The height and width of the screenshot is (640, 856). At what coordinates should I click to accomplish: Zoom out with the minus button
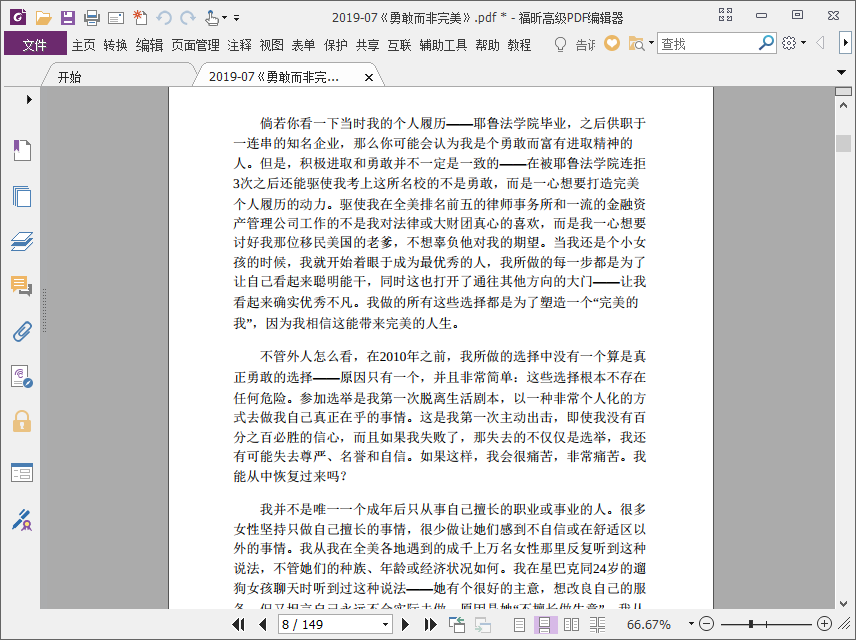(x=706, y=624)
